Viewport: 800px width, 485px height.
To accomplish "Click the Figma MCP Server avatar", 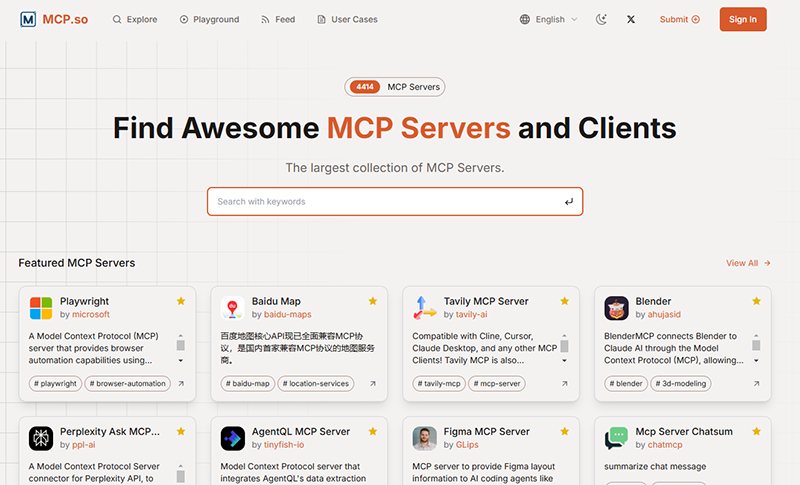I will (x=424, y=439).
